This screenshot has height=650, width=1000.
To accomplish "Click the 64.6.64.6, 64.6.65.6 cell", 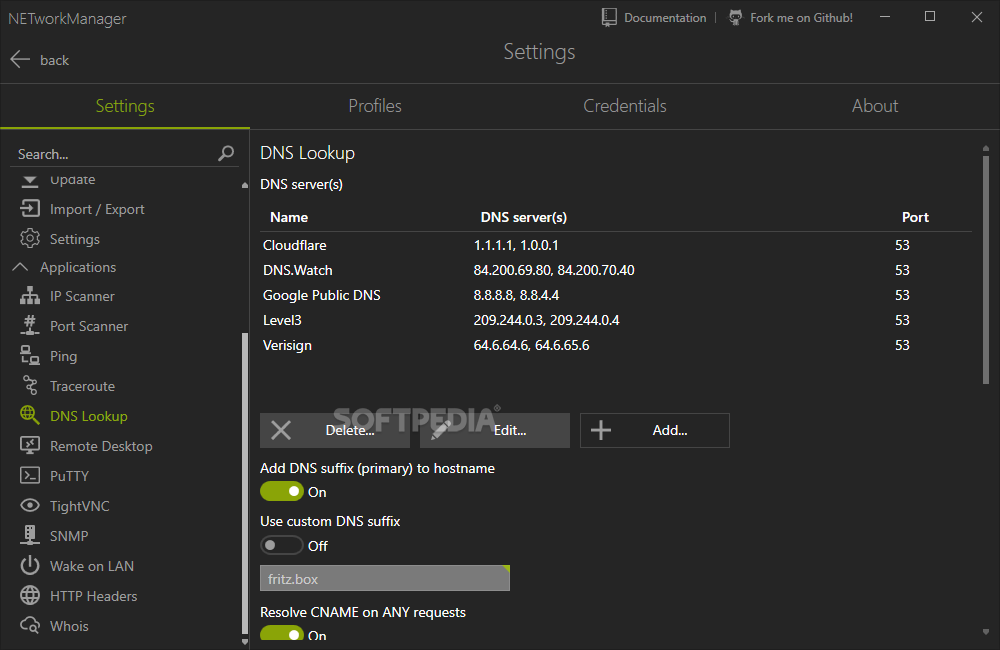I will [531, 345].
